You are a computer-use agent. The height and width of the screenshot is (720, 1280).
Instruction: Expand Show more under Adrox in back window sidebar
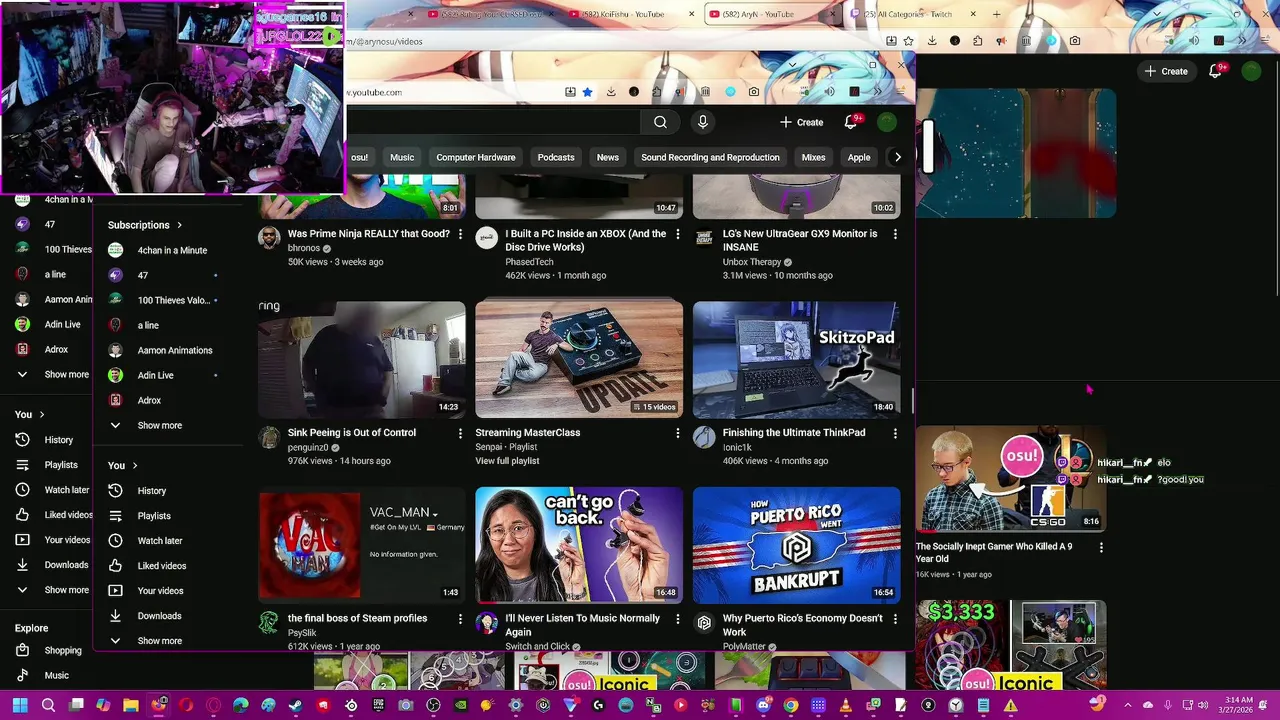click(x=52, y=375)
